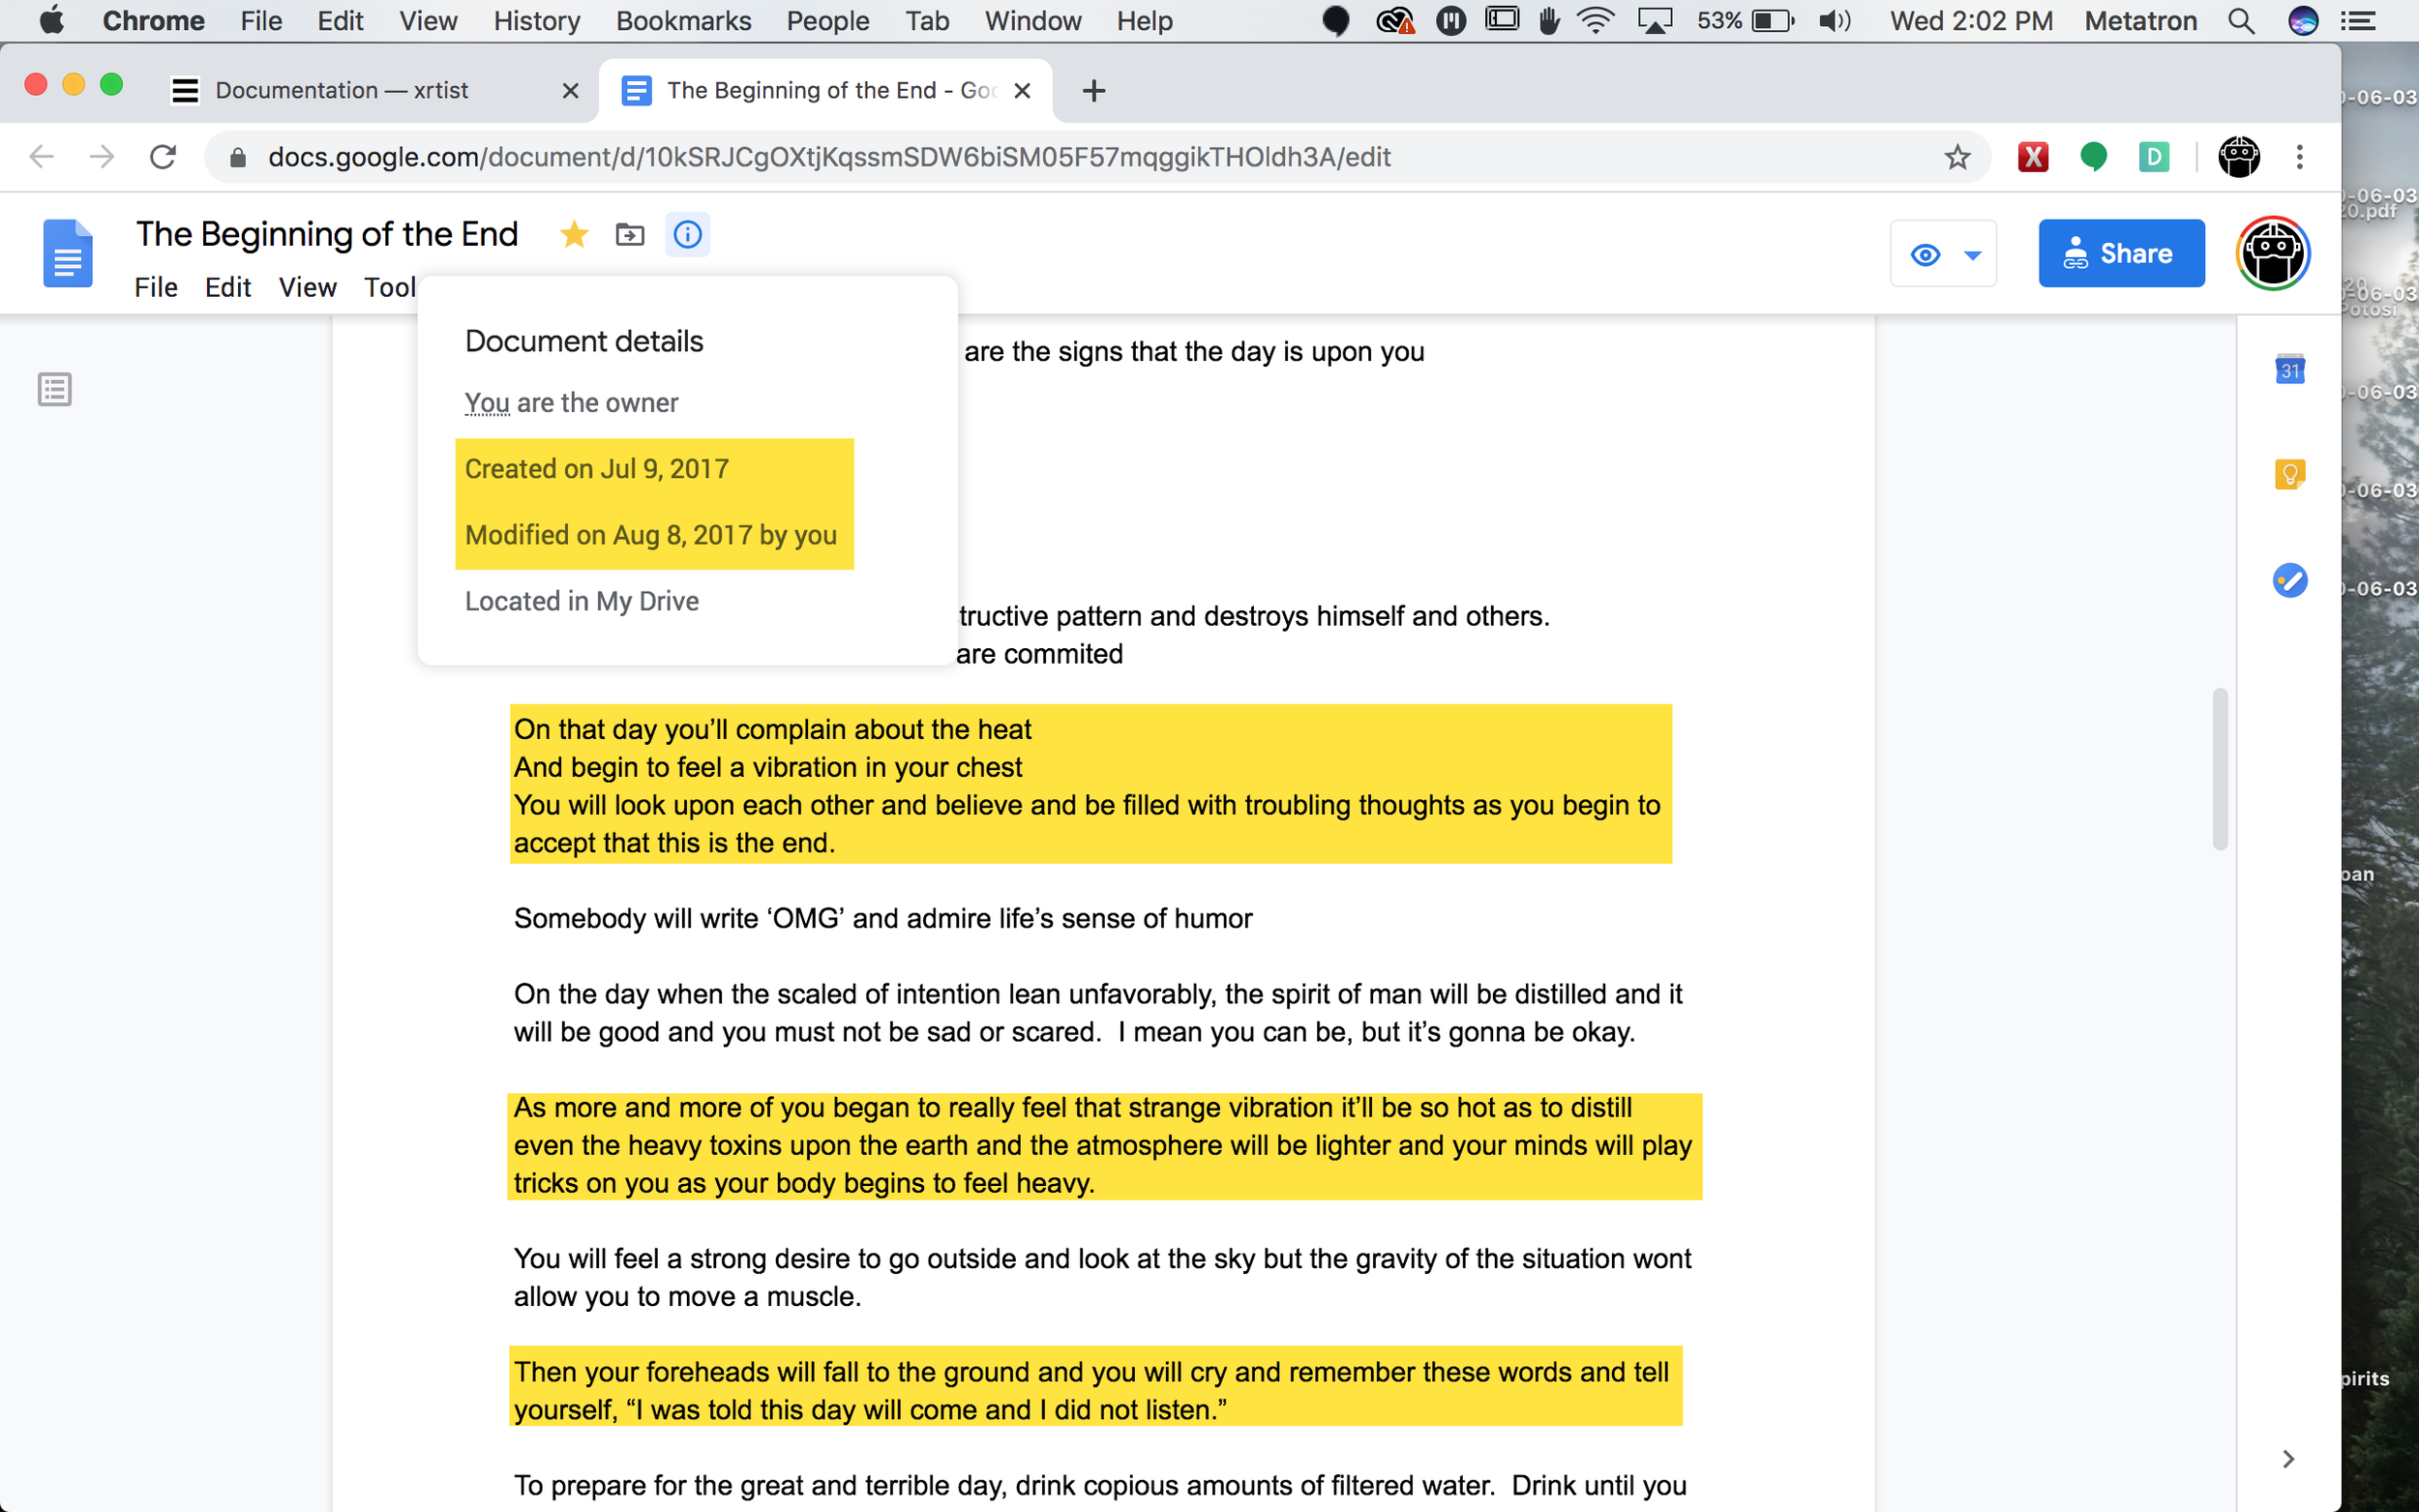Open the Chrome three-dot menu
2419x1512 pixels.
[x=2299, y=157]
